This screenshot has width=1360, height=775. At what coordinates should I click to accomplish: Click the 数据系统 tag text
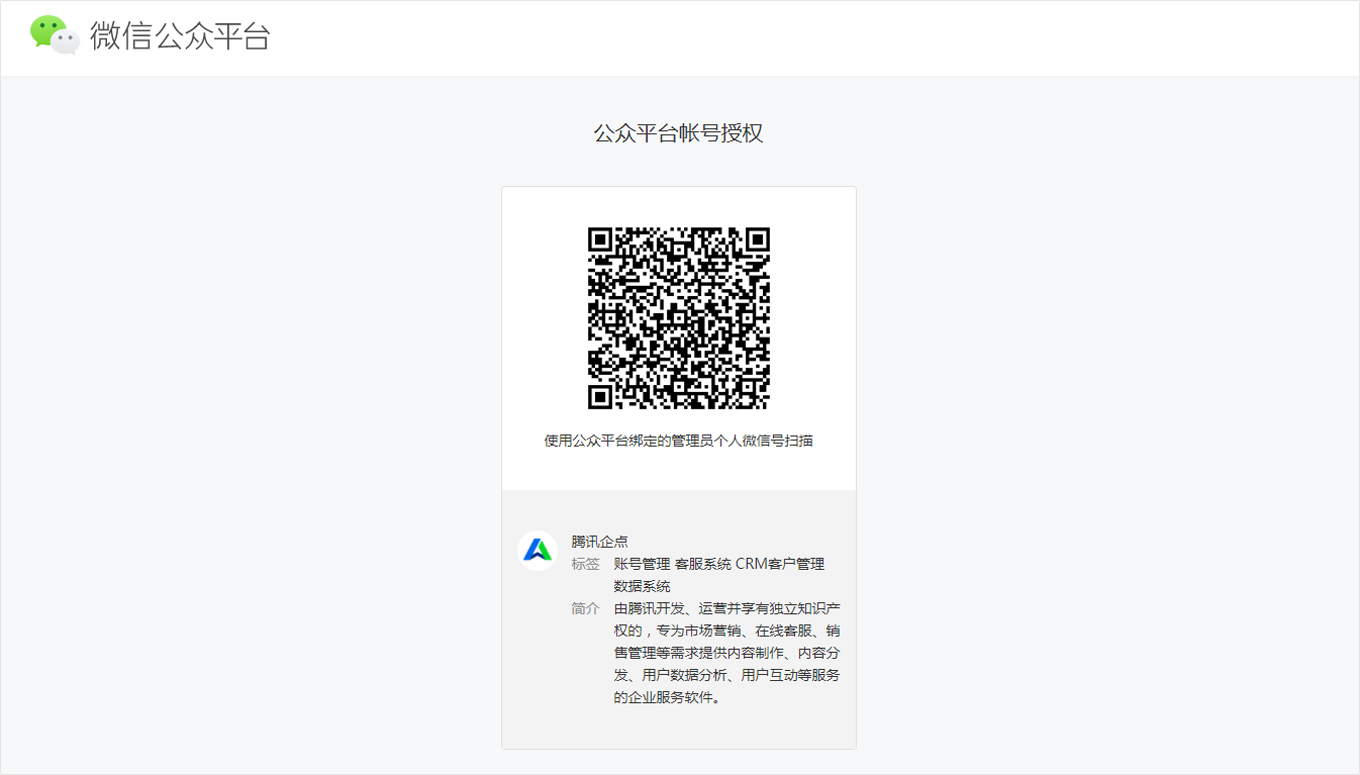(x=642, y=586)
